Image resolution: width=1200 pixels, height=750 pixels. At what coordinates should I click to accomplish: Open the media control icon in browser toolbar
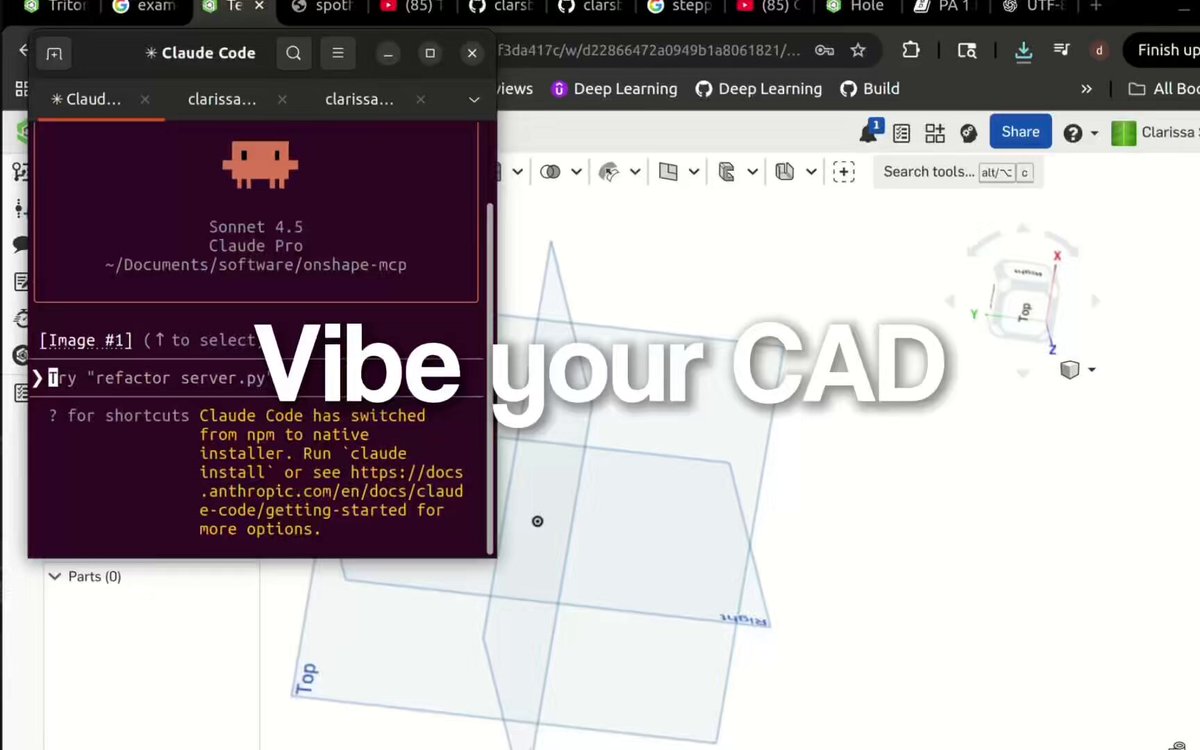[x=1062, y=50]
